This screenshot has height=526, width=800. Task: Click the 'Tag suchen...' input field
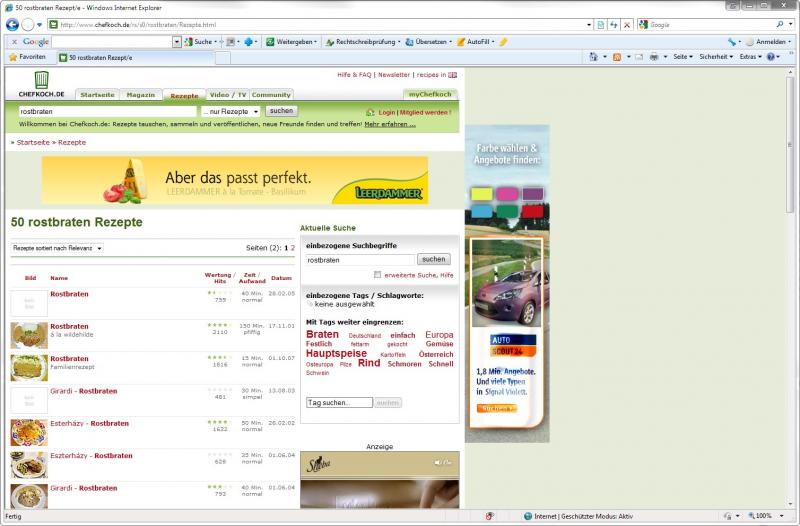339,402
